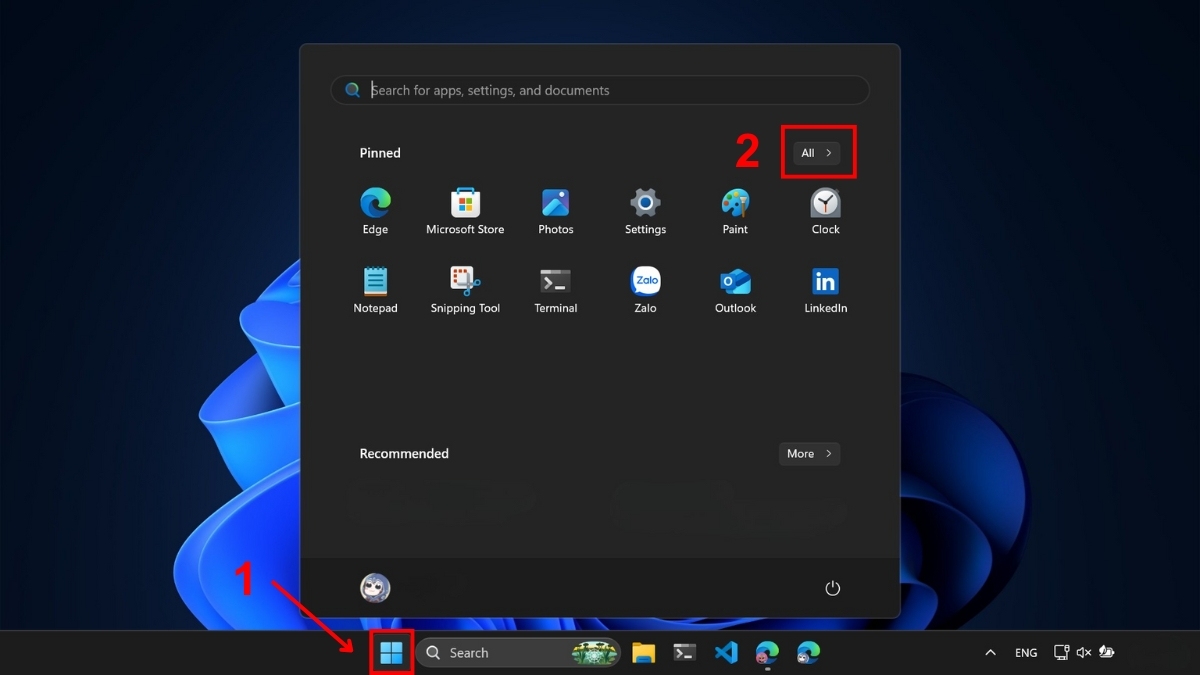The height and width of the screenshot is (675, 1200).
Task: Unmute the volume in the system tray
Action: pos(1084,652)
